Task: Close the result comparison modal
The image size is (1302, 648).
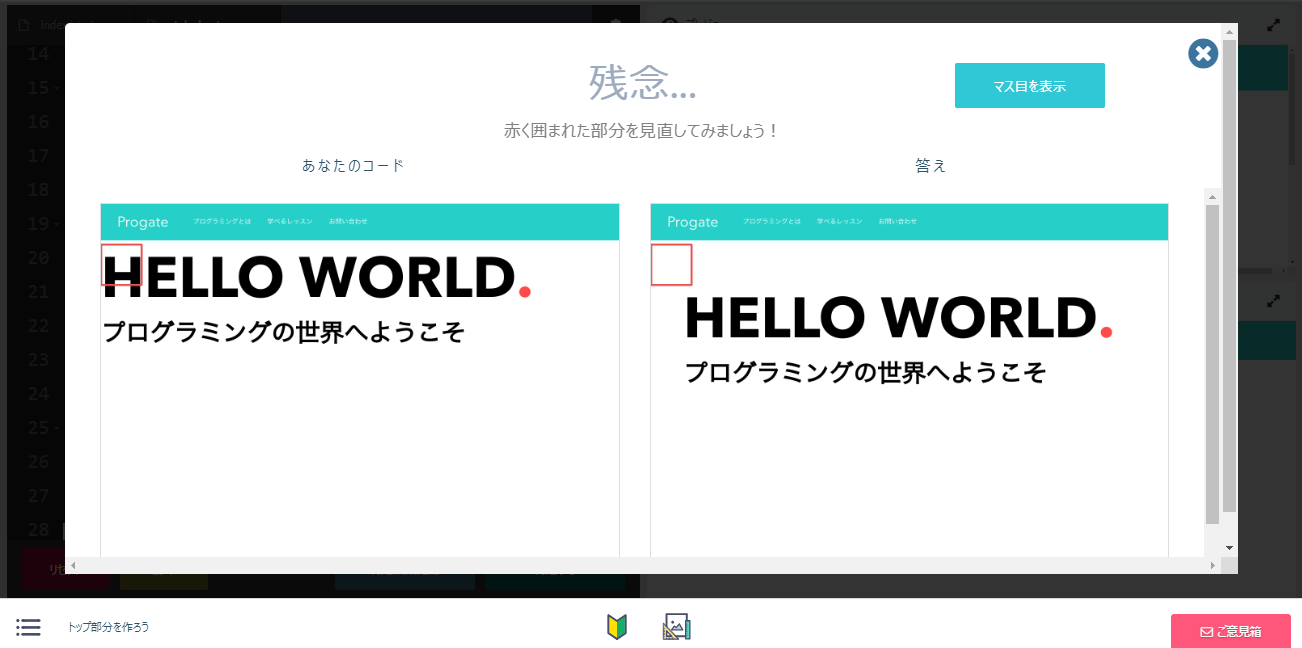Action: 1202,54
